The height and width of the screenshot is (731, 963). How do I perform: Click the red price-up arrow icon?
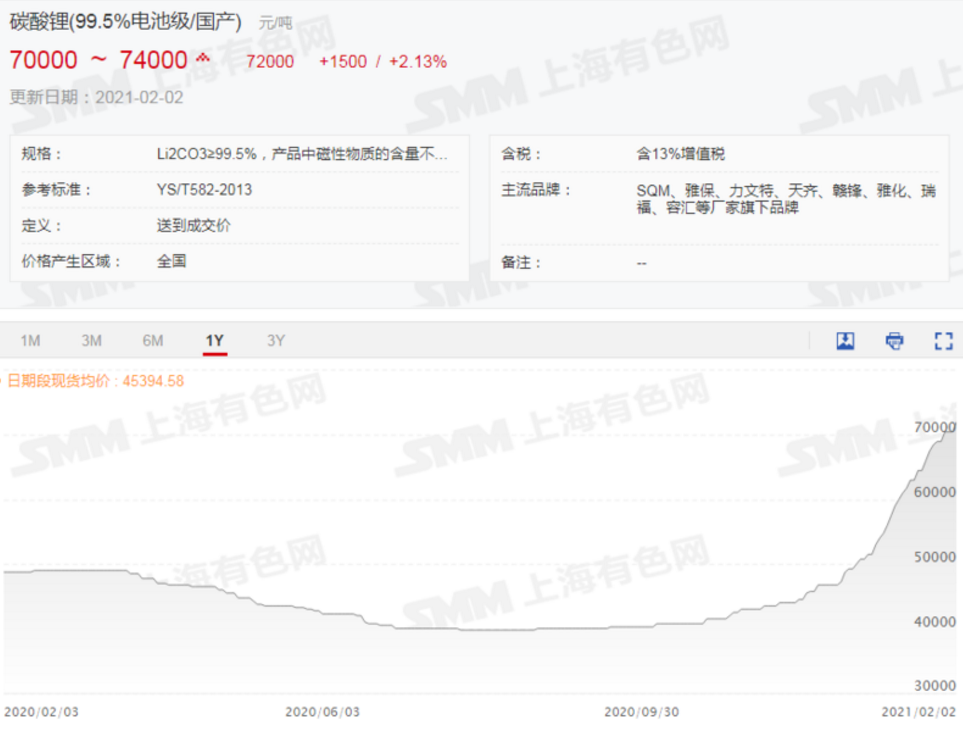click(x=203, y=59)
